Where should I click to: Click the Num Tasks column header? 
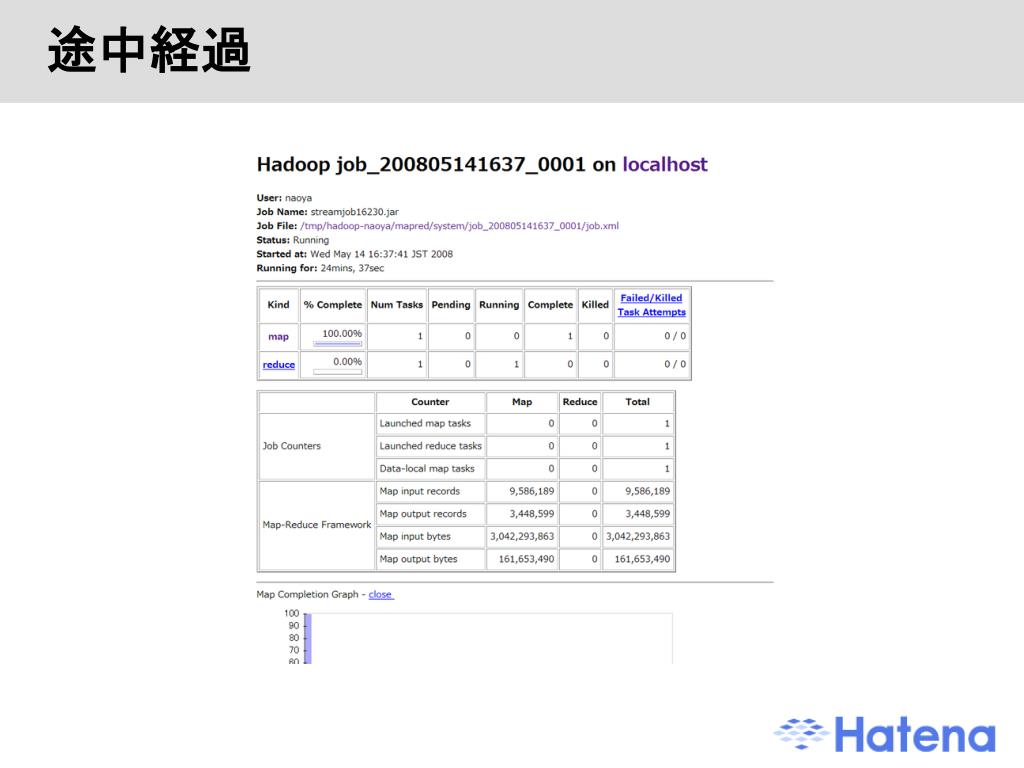pos(396,305)
